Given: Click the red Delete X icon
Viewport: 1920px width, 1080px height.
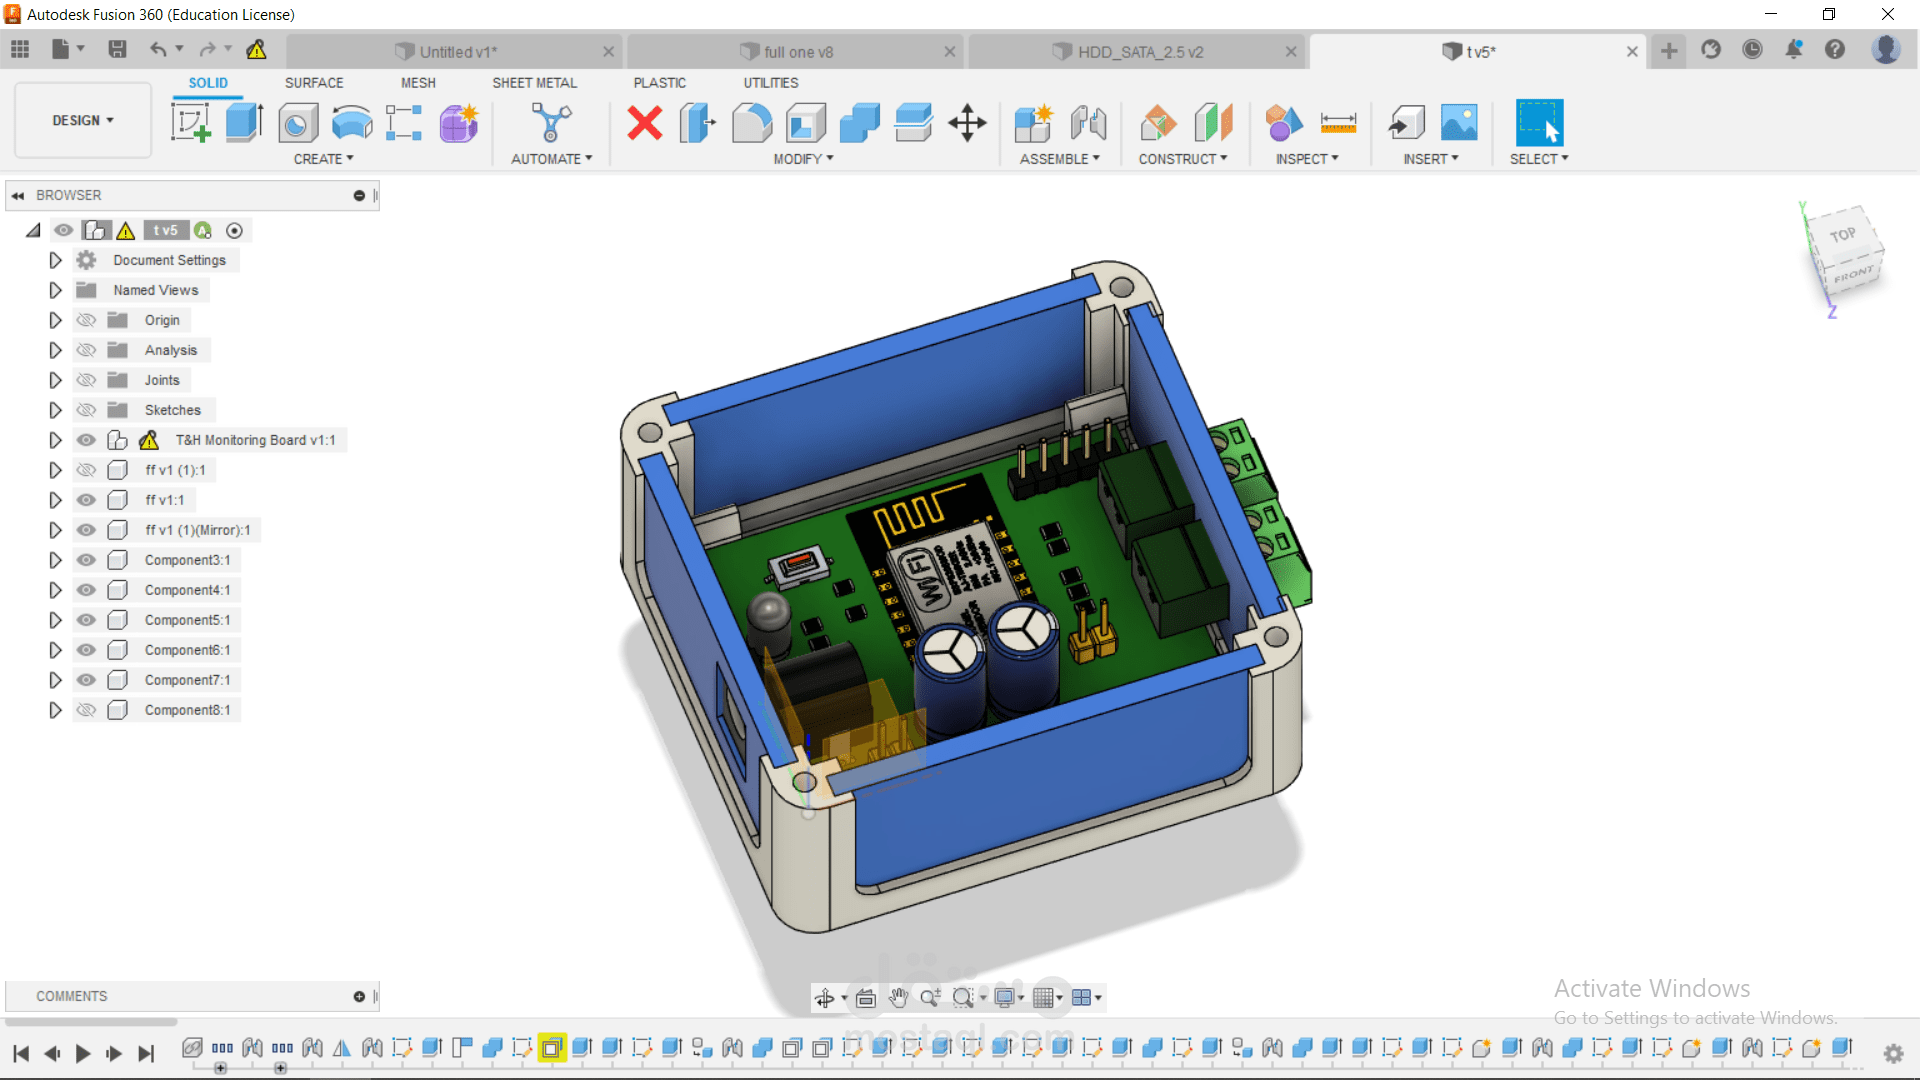Looking at the screenshot, I should (645, 123).
